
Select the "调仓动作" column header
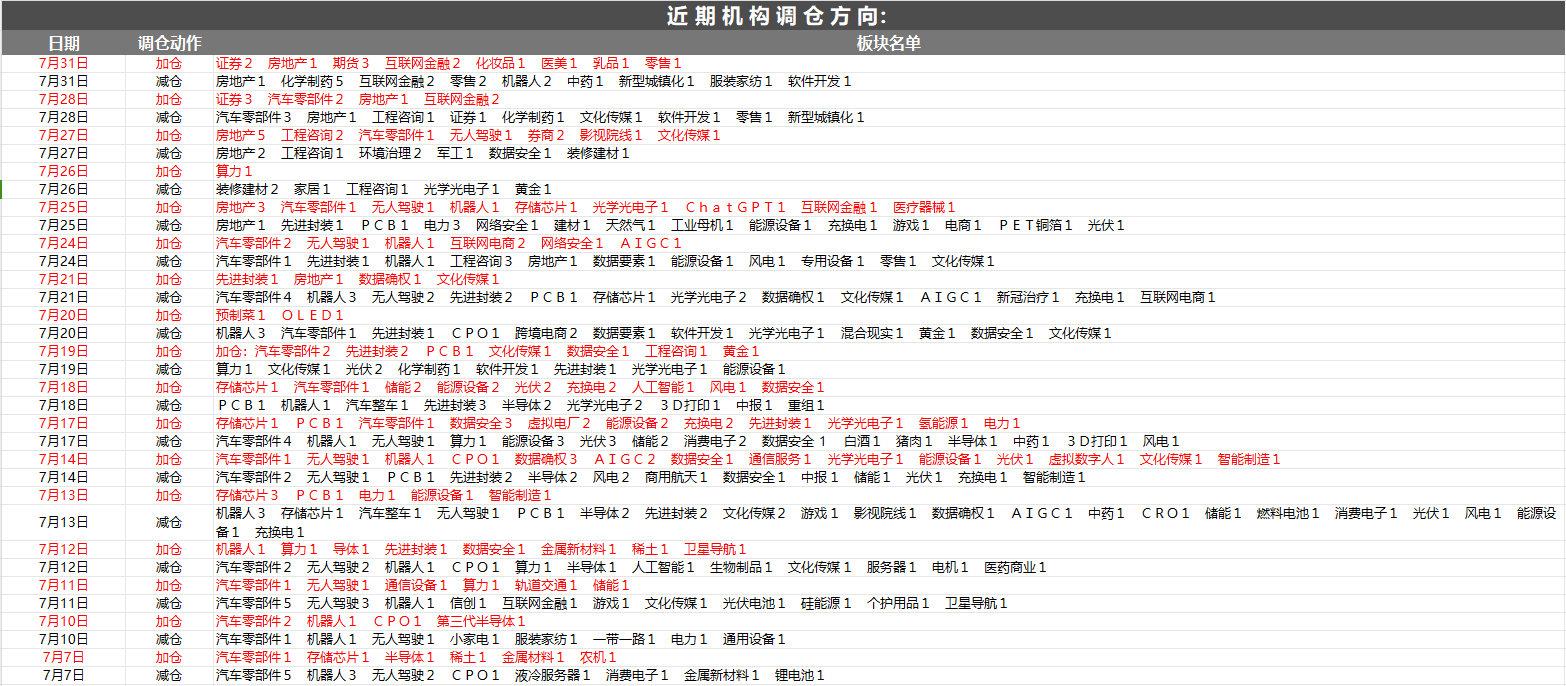pyautogui.click(x=169, y=43)
